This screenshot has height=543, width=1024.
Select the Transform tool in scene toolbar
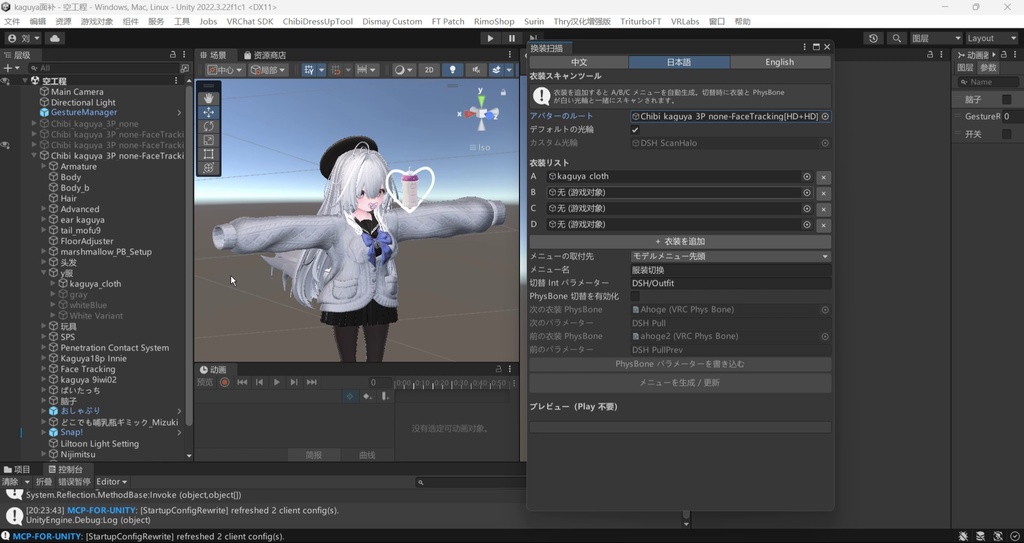[x=208, y=168]
